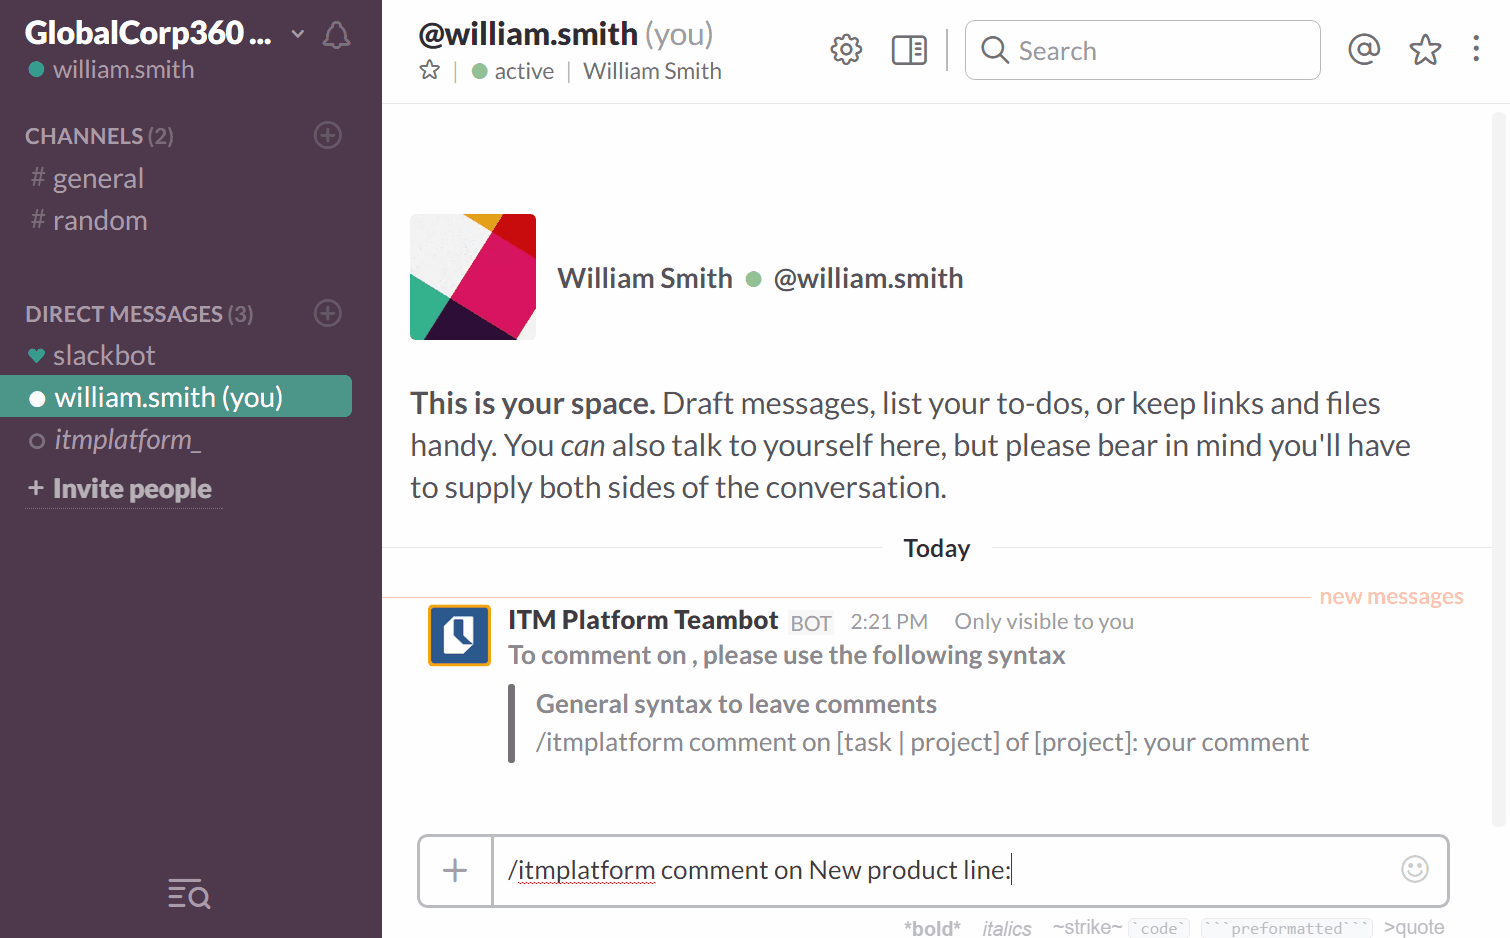The image size is (1510, 938).
Task: Click the William Smith profile avatar
Action: pyautogui.click(x=473, y=277)
